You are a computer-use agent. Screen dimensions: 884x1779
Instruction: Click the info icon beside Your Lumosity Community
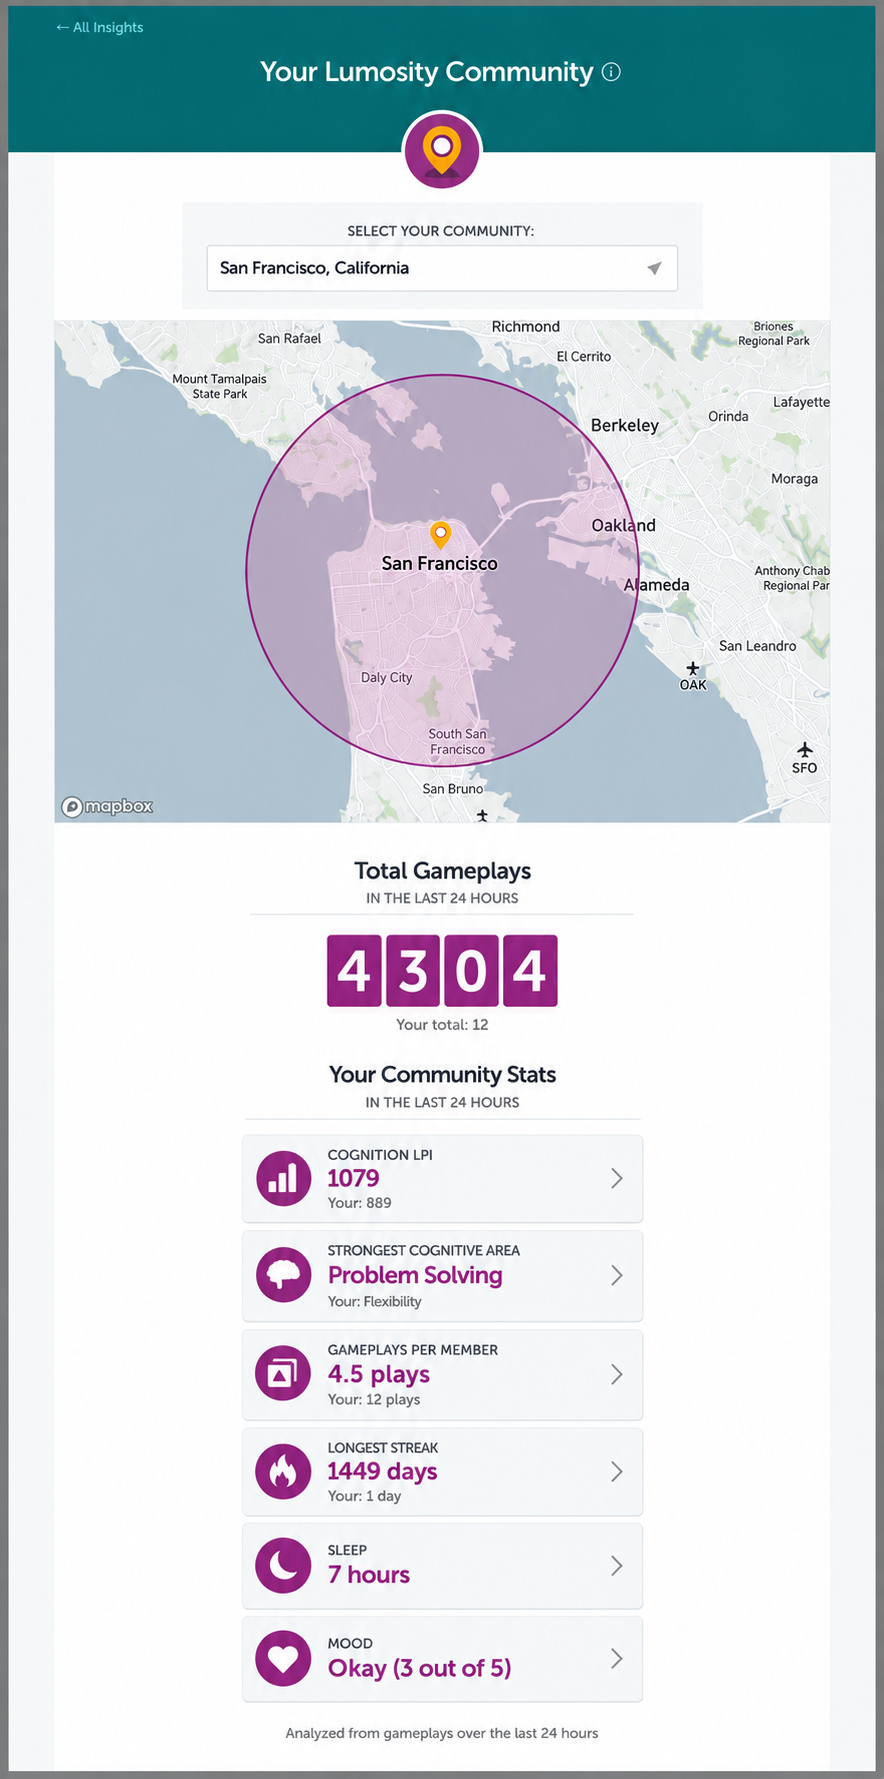click(x=611, y=72)
